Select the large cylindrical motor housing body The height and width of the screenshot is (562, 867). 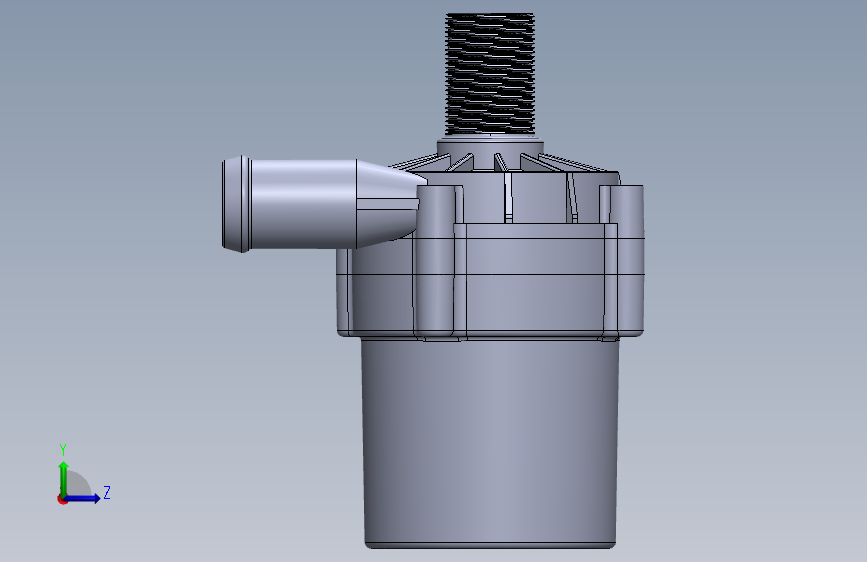coord(490,443)
